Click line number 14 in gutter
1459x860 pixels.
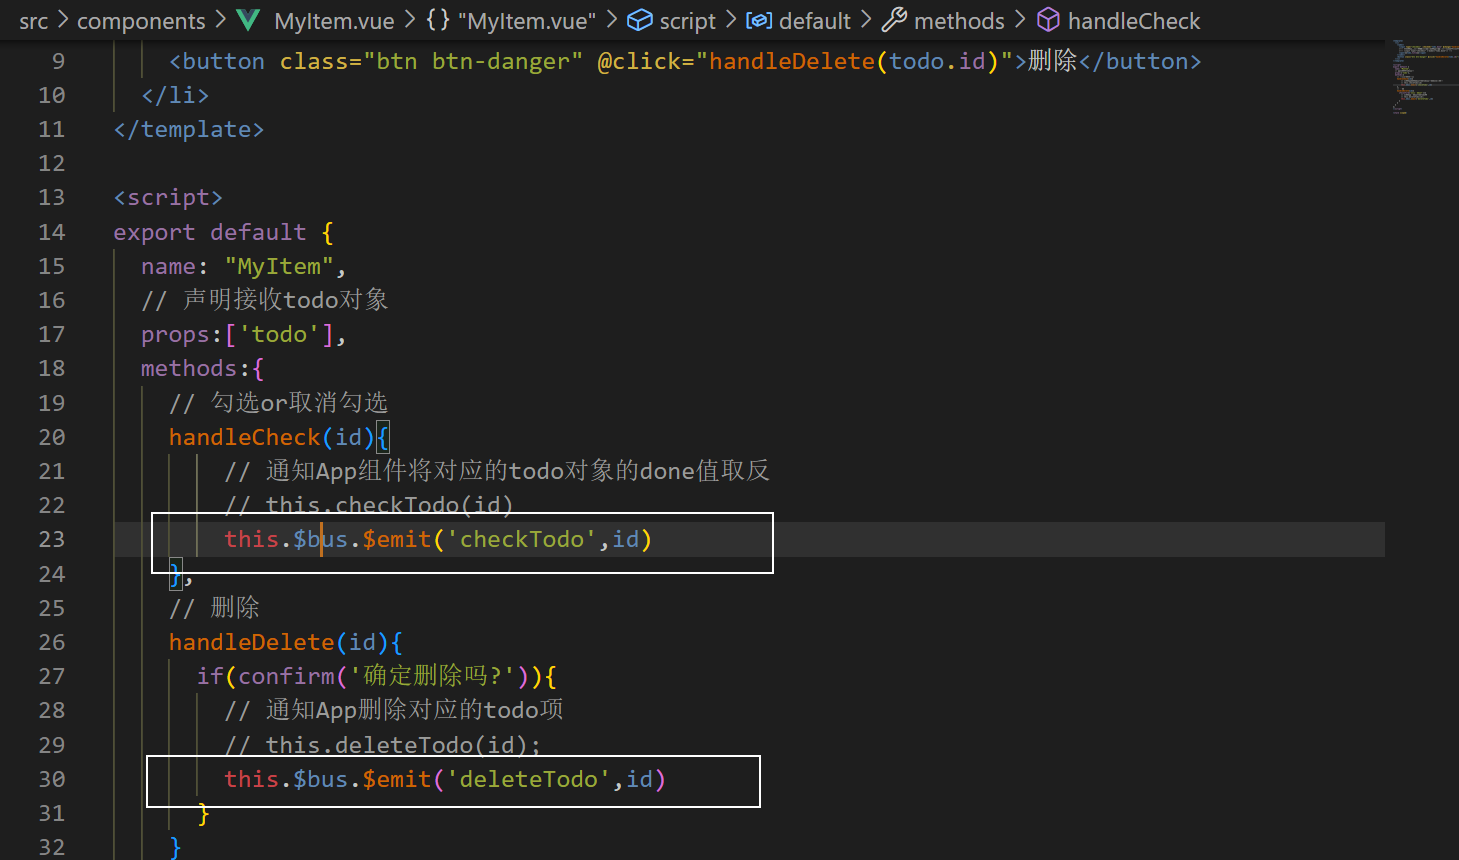(x=52, y=232)
